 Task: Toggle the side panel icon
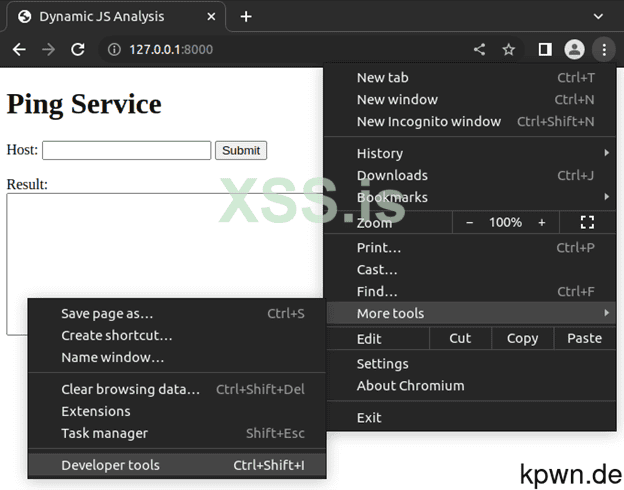click(x=545, y=50)
